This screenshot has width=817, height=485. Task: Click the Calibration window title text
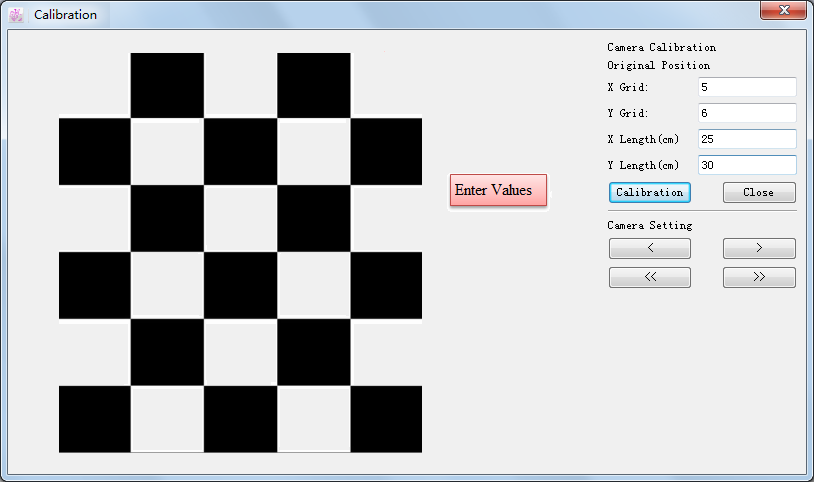coord(66,15)
